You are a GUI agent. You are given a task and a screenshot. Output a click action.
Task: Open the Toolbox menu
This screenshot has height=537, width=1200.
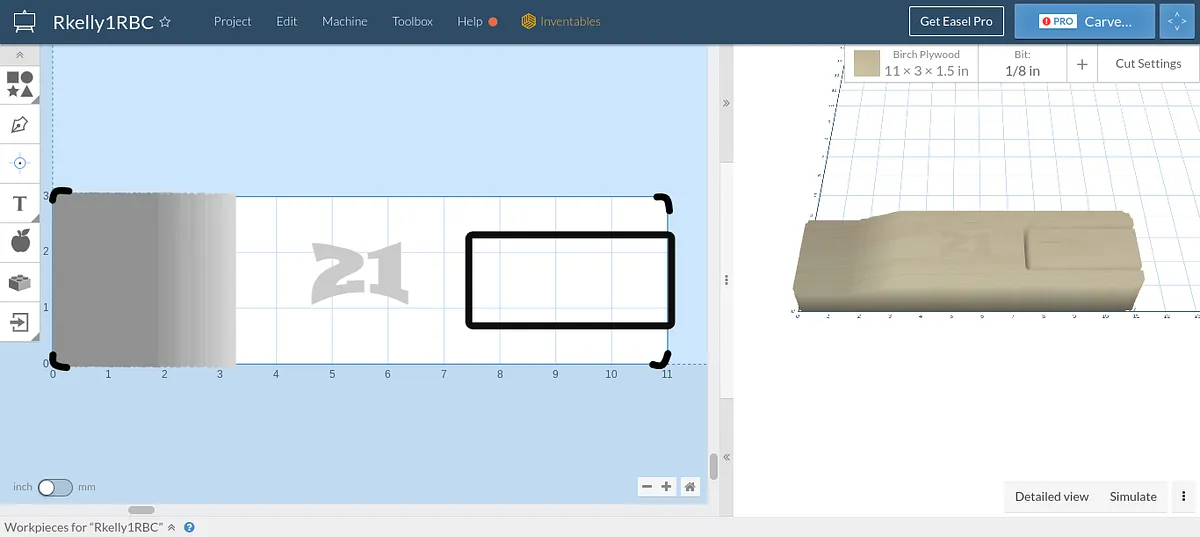(x=412, y=21)
